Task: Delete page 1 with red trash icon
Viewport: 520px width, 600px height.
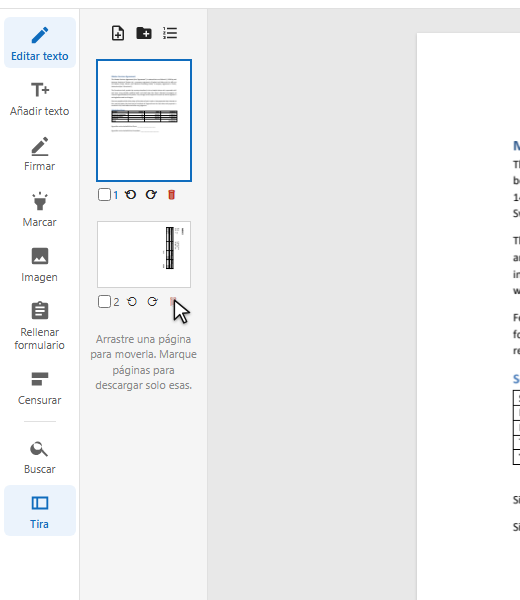Action: [x=171, y=195]
